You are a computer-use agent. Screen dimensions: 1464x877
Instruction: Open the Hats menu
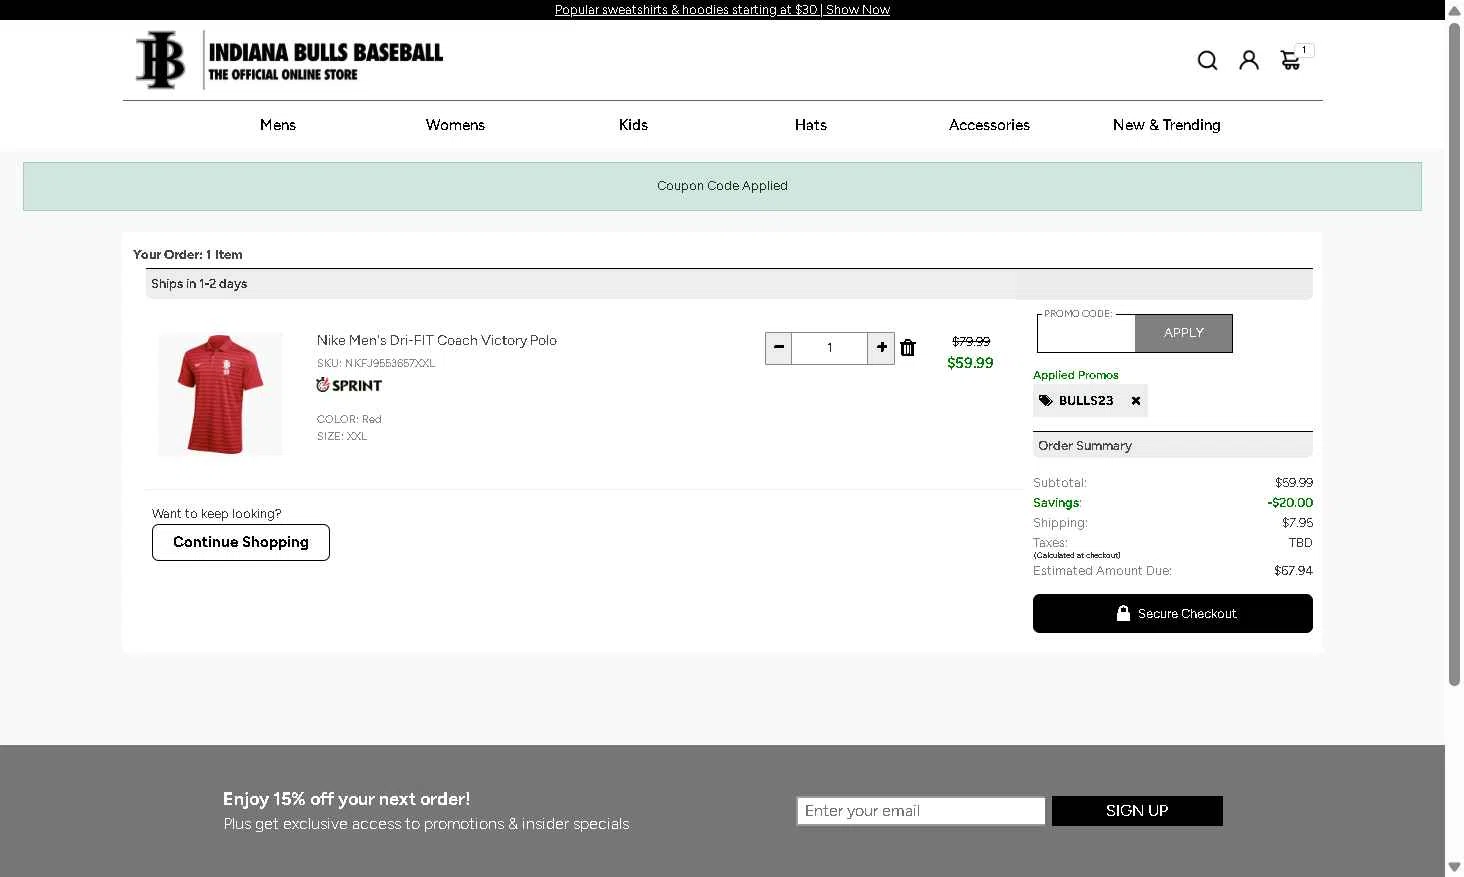pyautogui.click(x=811, y=125)
